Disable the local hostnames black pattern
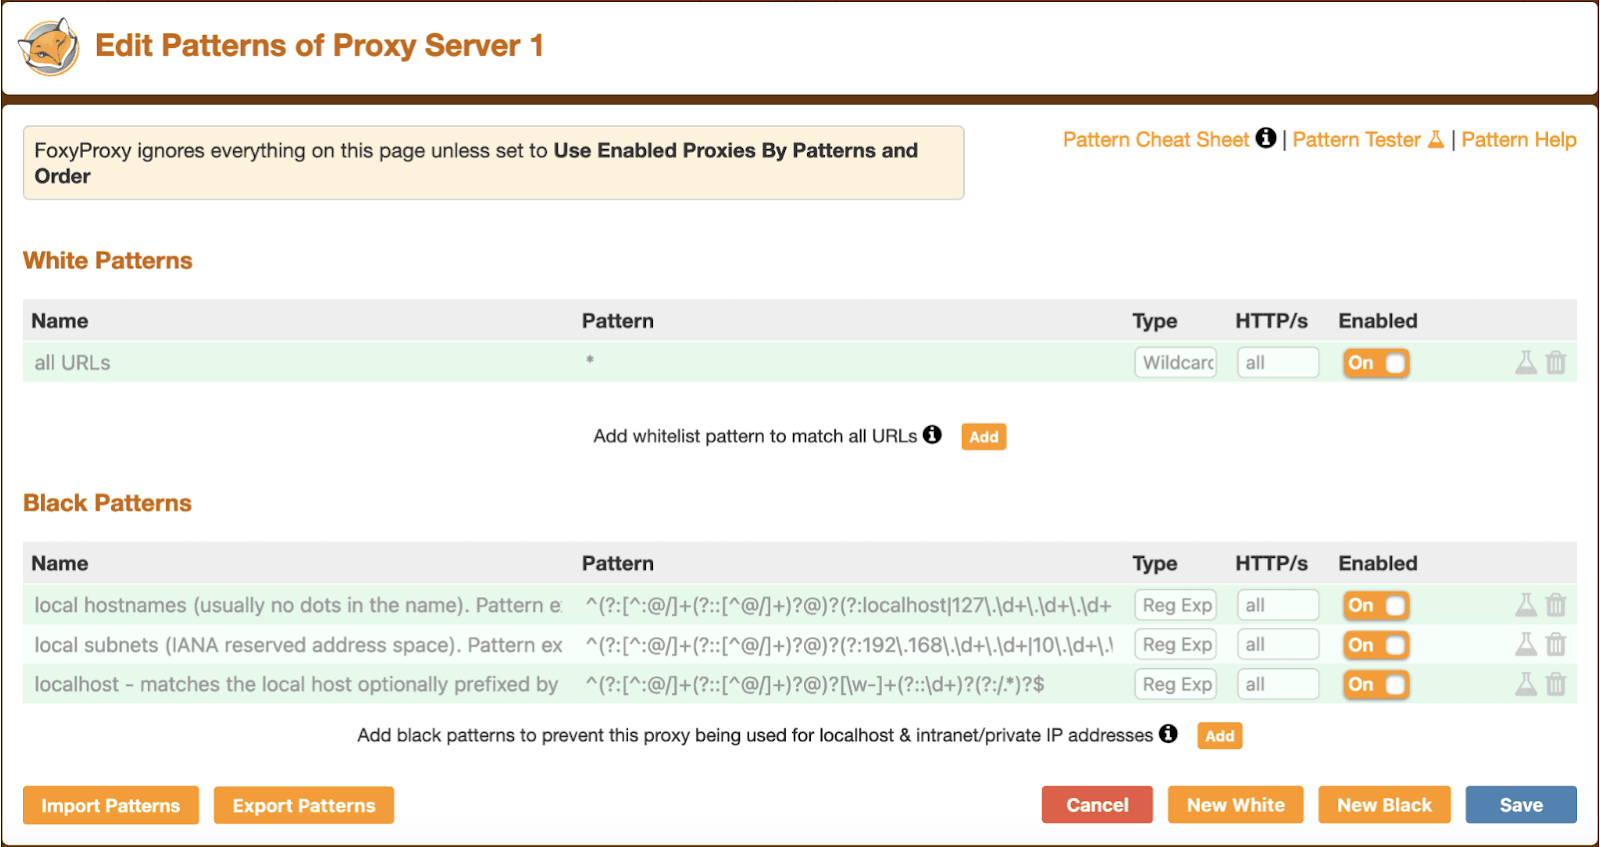This screenshot has height=847, width=1600. 1376,605
